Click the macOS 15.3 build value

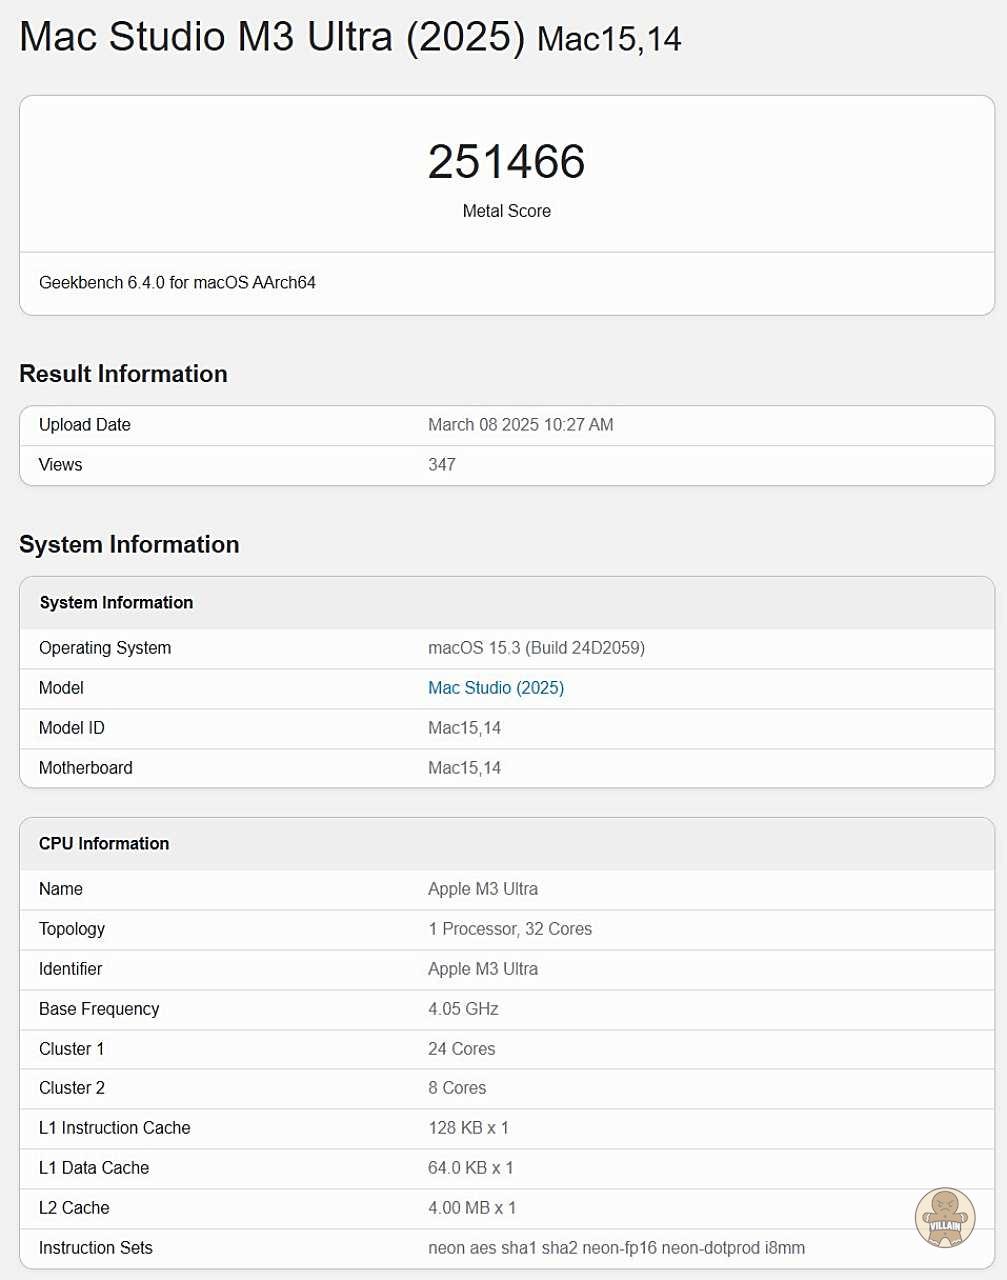pyautogui.click(x=536, y=648)
